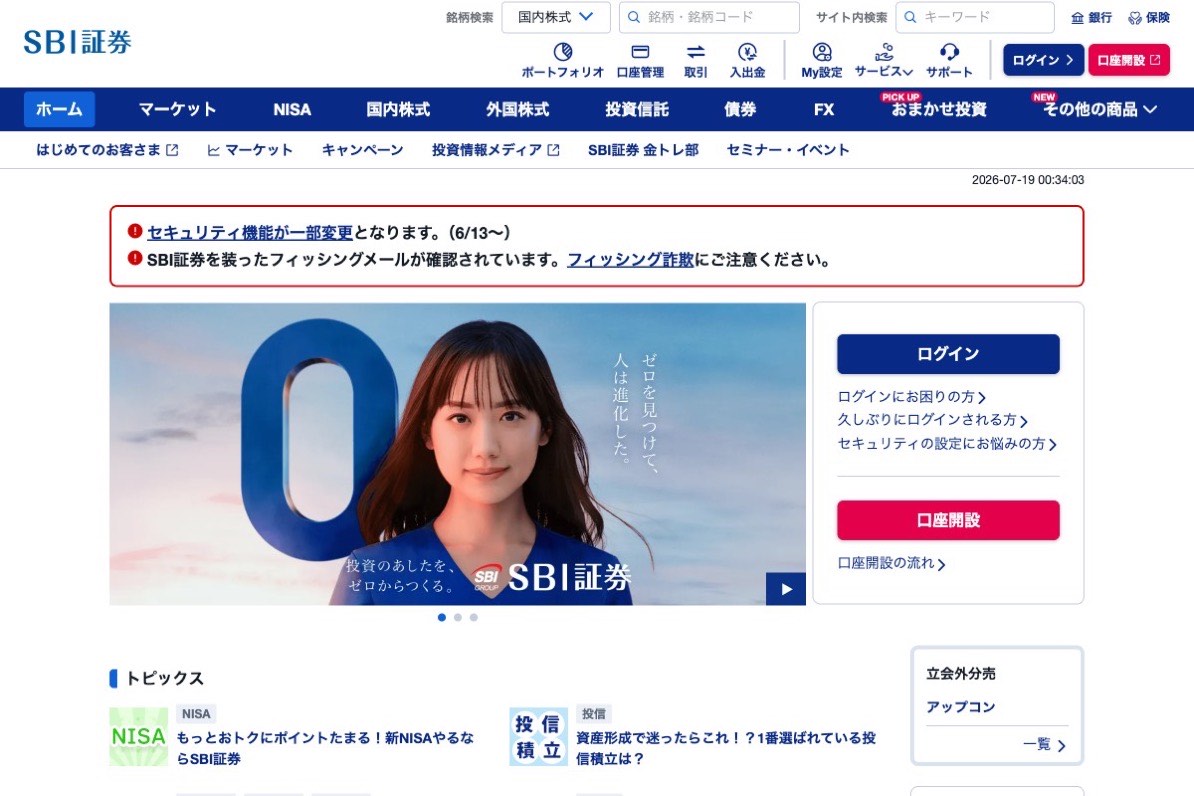The width and height of the screenshot is (1194, 796).
Task: Click the 立会外分売 heading text
Action: click(961, 673)
